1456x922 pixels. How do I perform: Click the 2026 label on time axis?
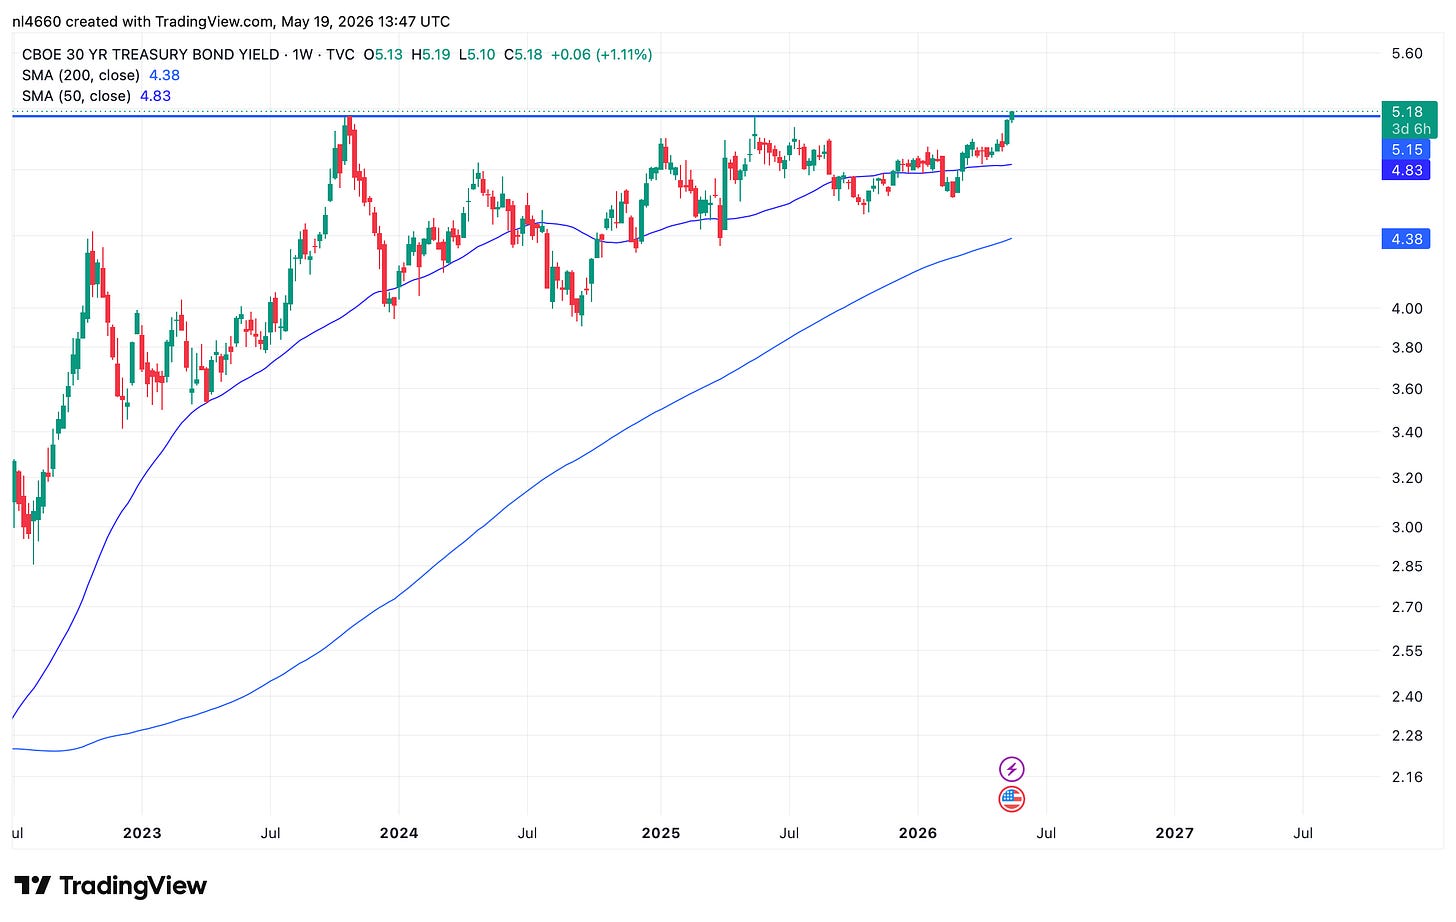pyautogui.click(x=918, y=832)
